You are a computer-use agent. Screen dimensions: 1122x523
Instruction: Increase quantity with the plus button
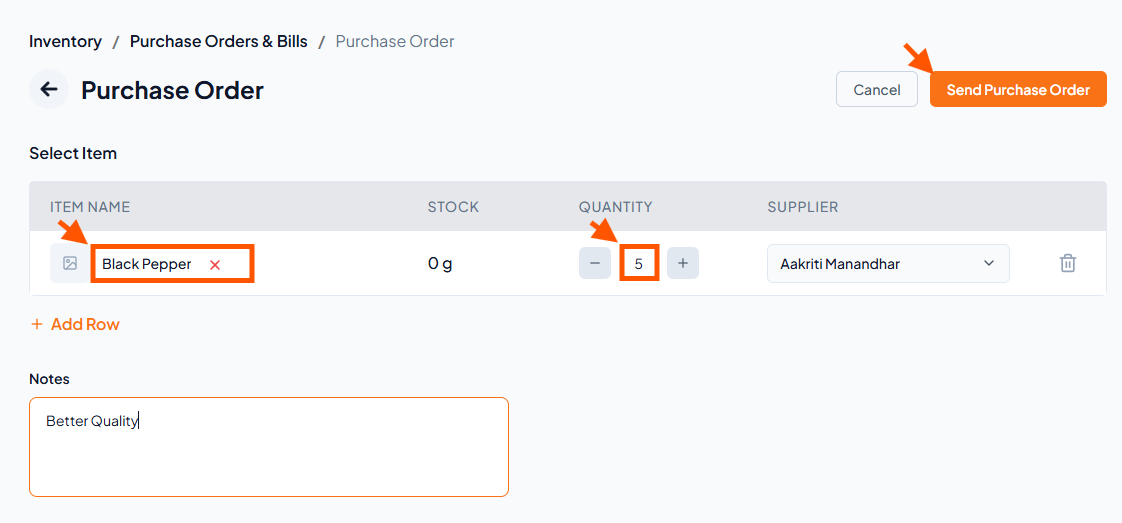(x=683, y=263)
